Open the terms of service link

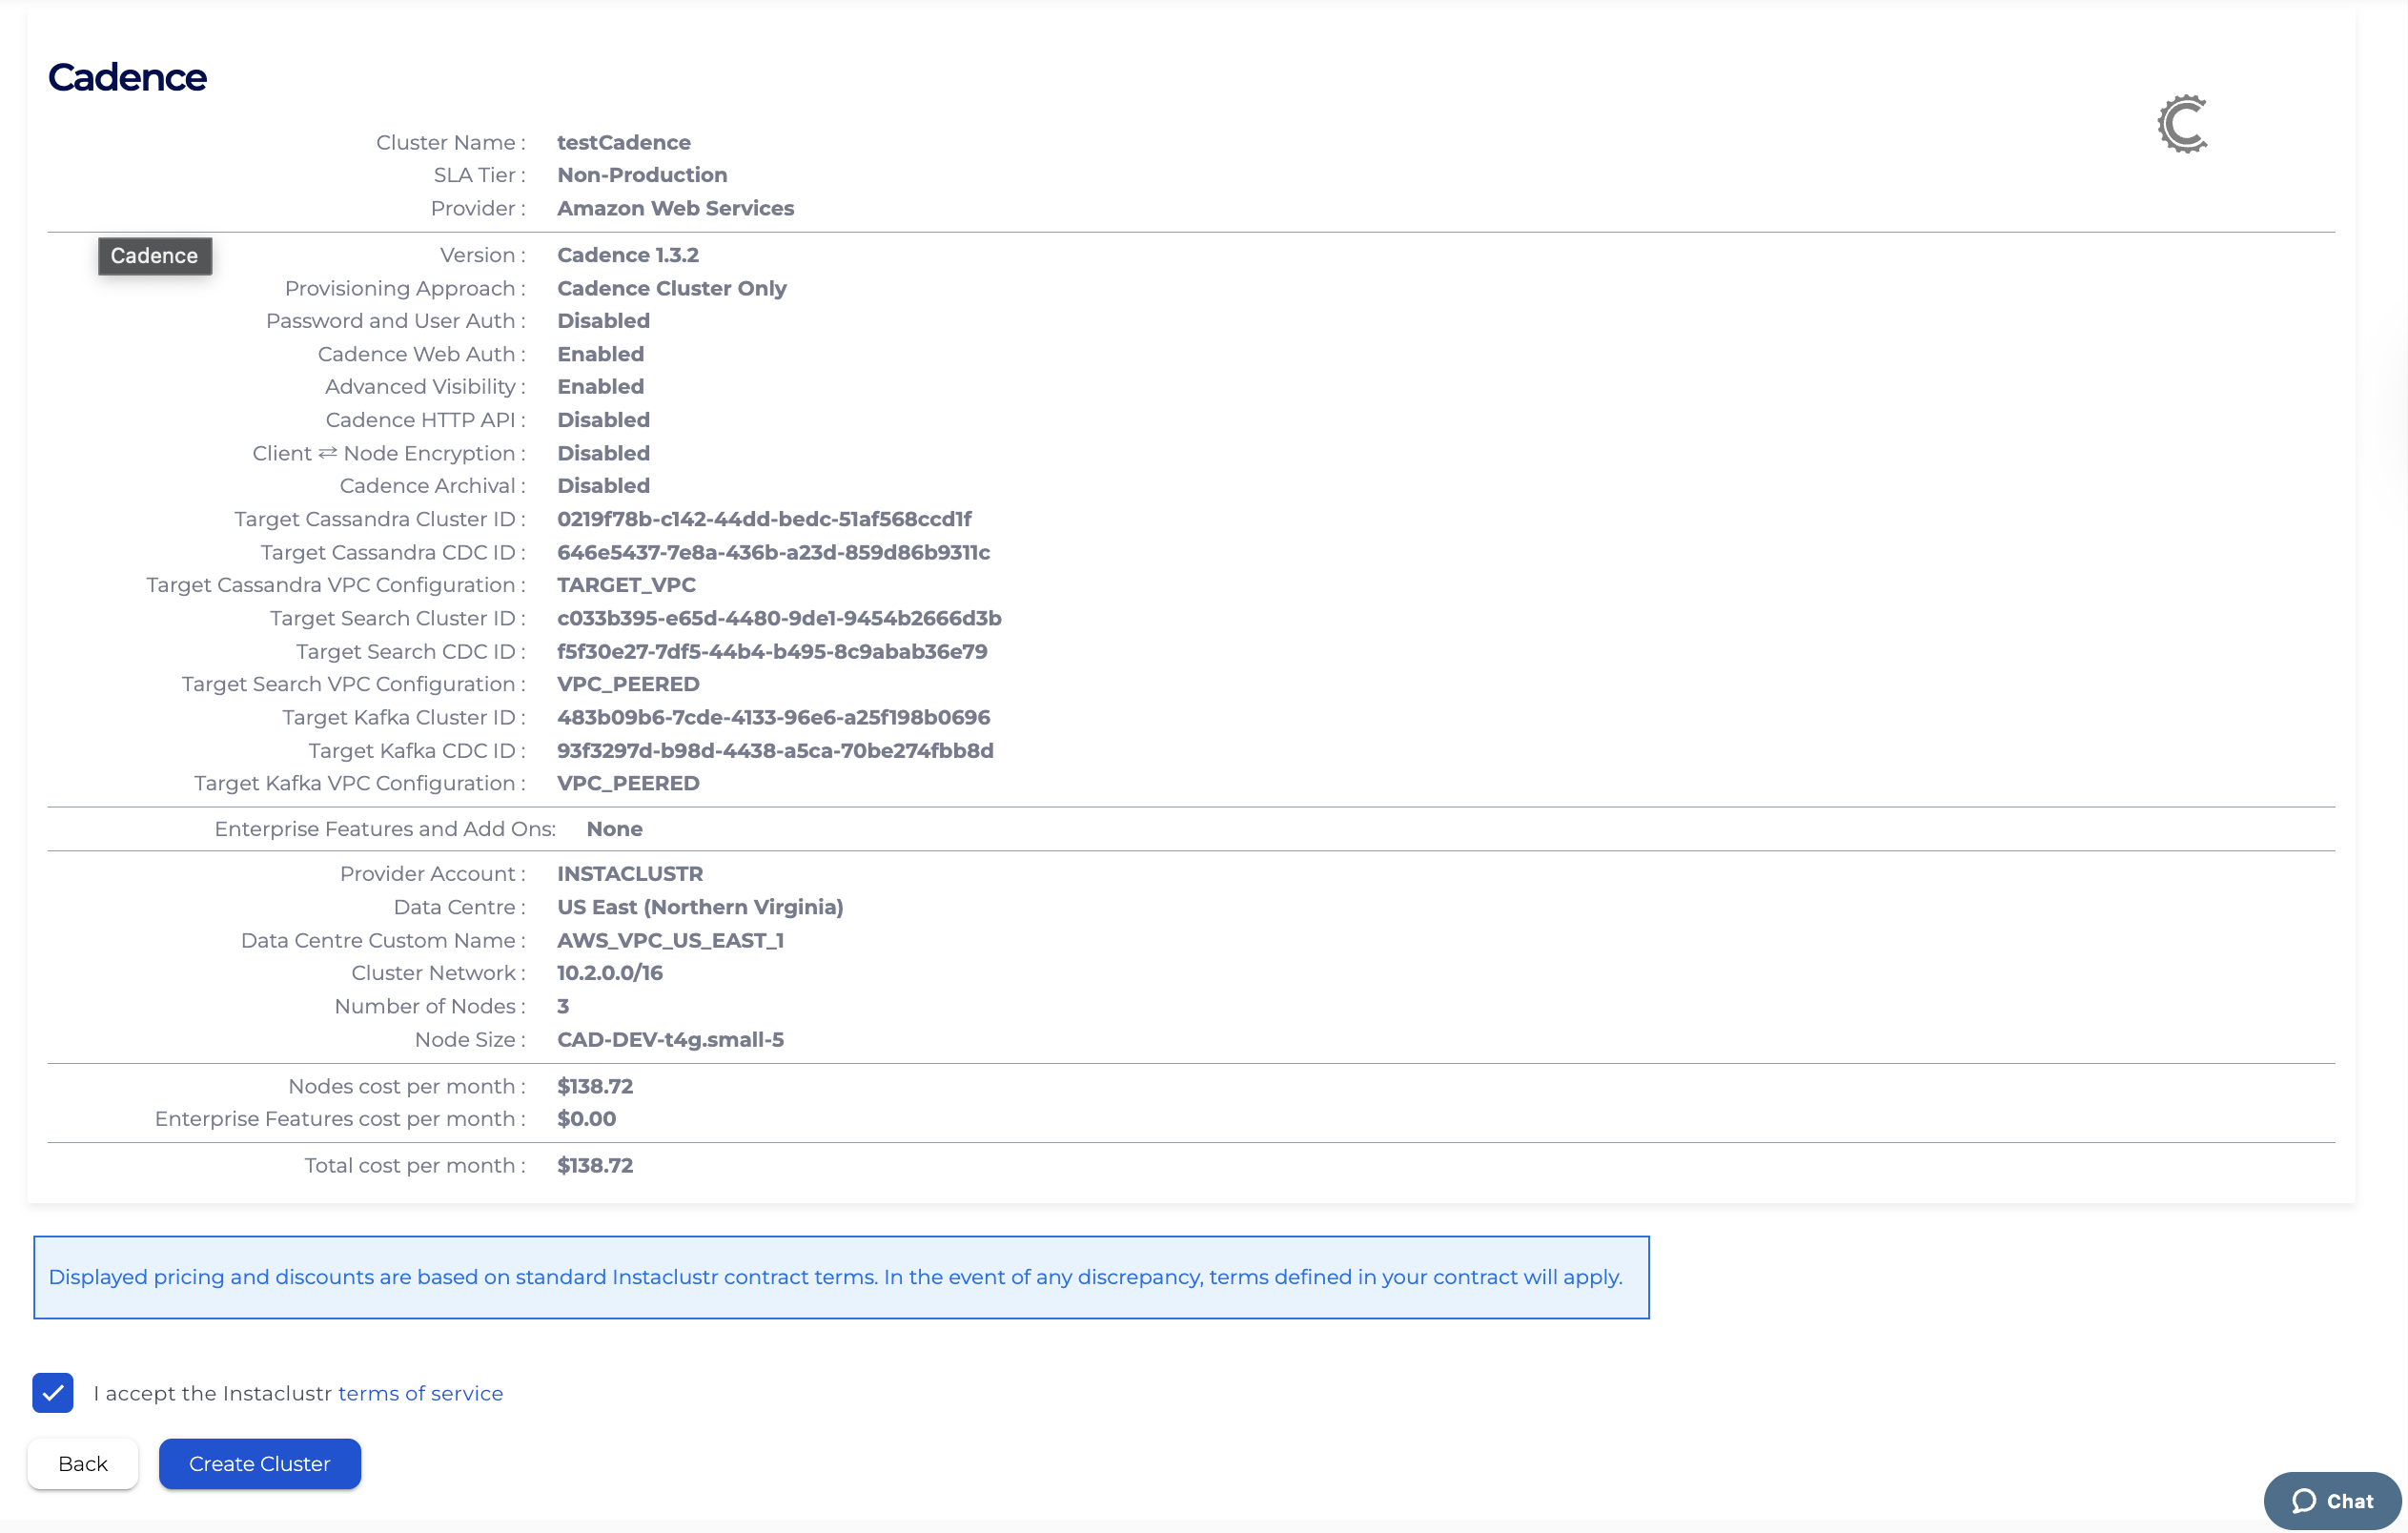tap(420, 1393)
